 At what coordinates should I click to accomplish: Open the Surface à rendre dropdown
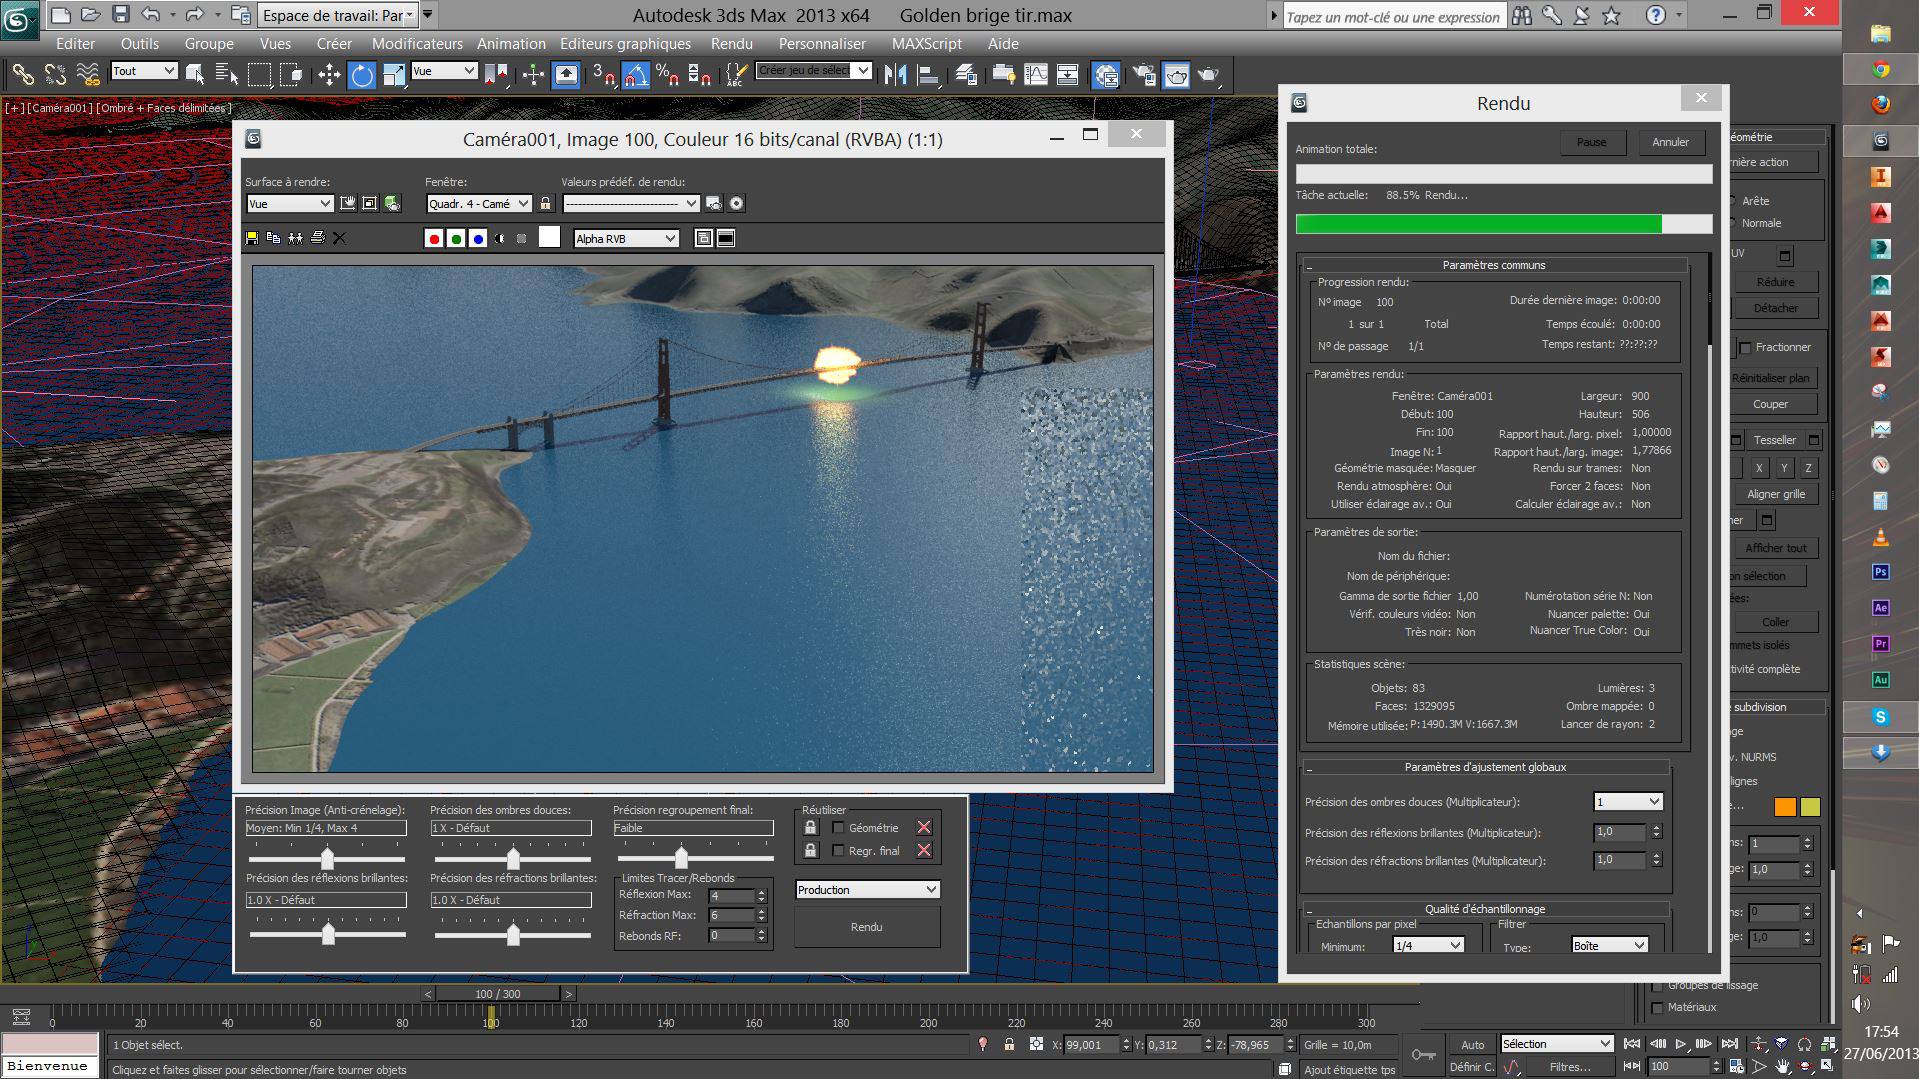coord(289,204)
